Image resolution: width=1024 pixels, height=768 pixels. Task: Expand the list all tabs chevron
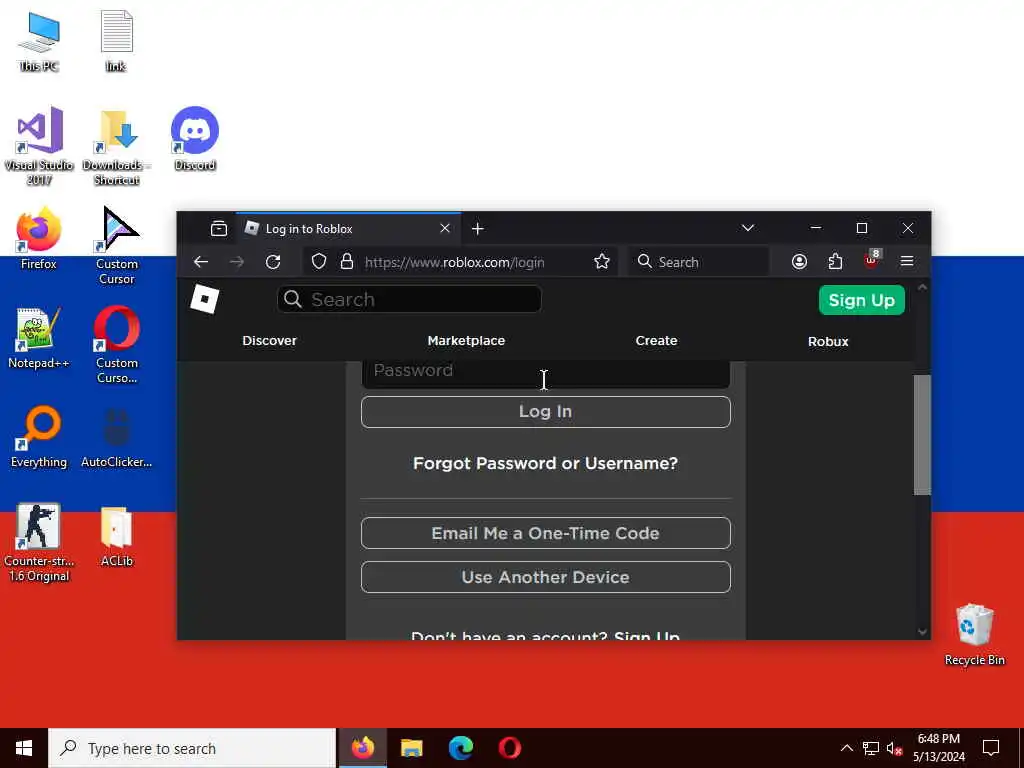coord(748,228)
